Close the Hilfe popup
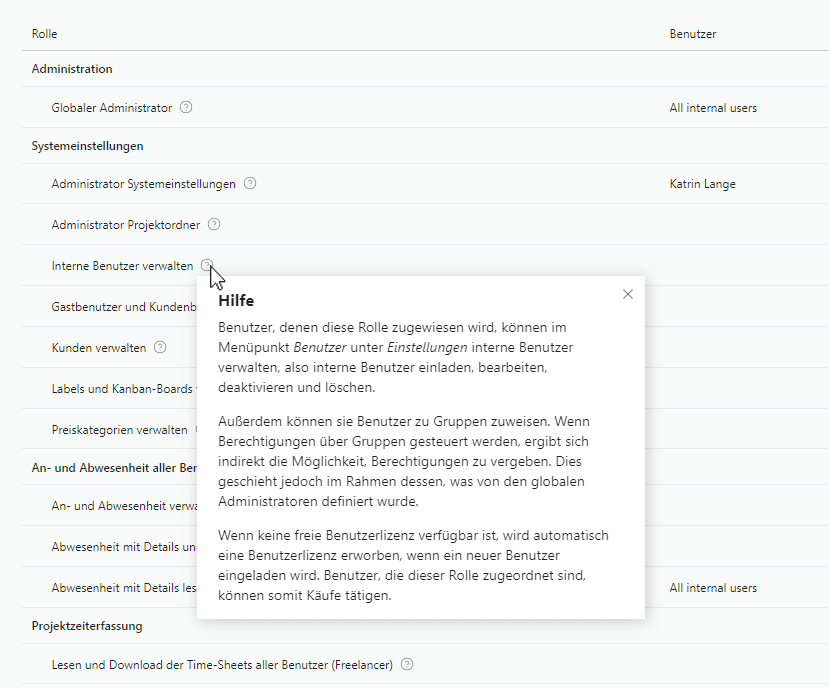Screen dimensions: 829x688 [x=628, y=294]
